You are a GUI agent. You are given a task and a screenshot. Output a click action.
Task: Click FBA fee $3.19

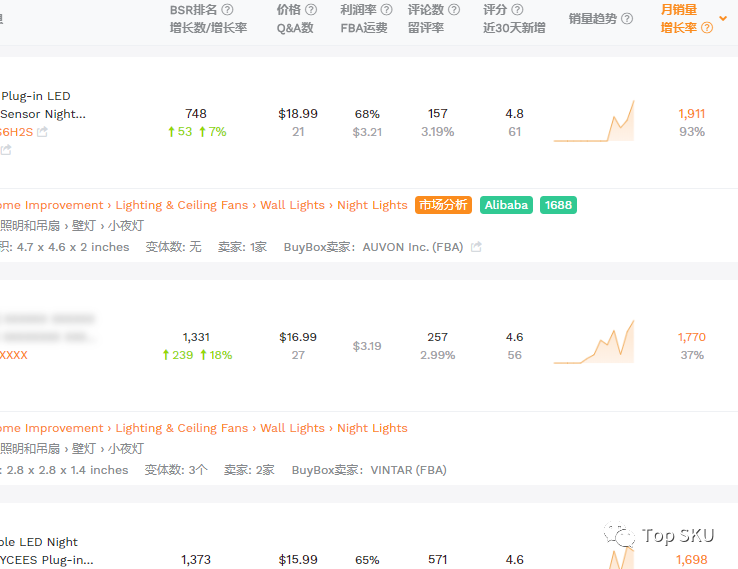(x=367, y=346)
